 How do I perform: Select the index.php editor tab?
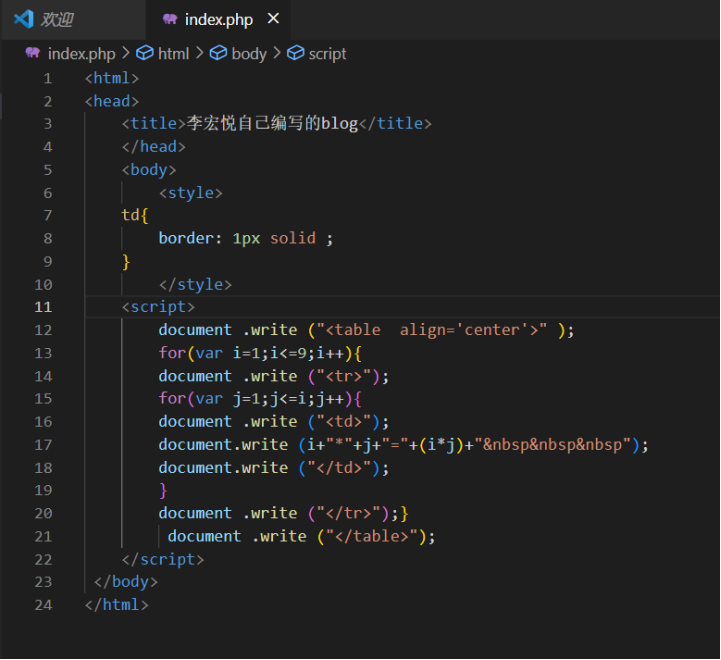pyautogui.click(x=218, y=19)
